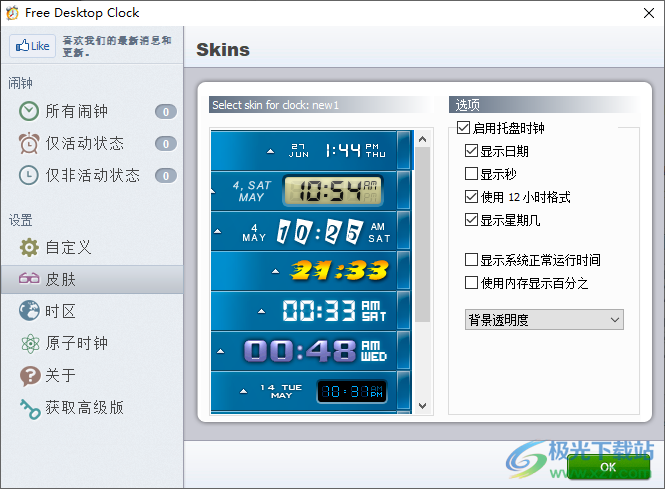
Task: Click the grey clock icon for 仅非活动状态
Action: click(29, 175)
